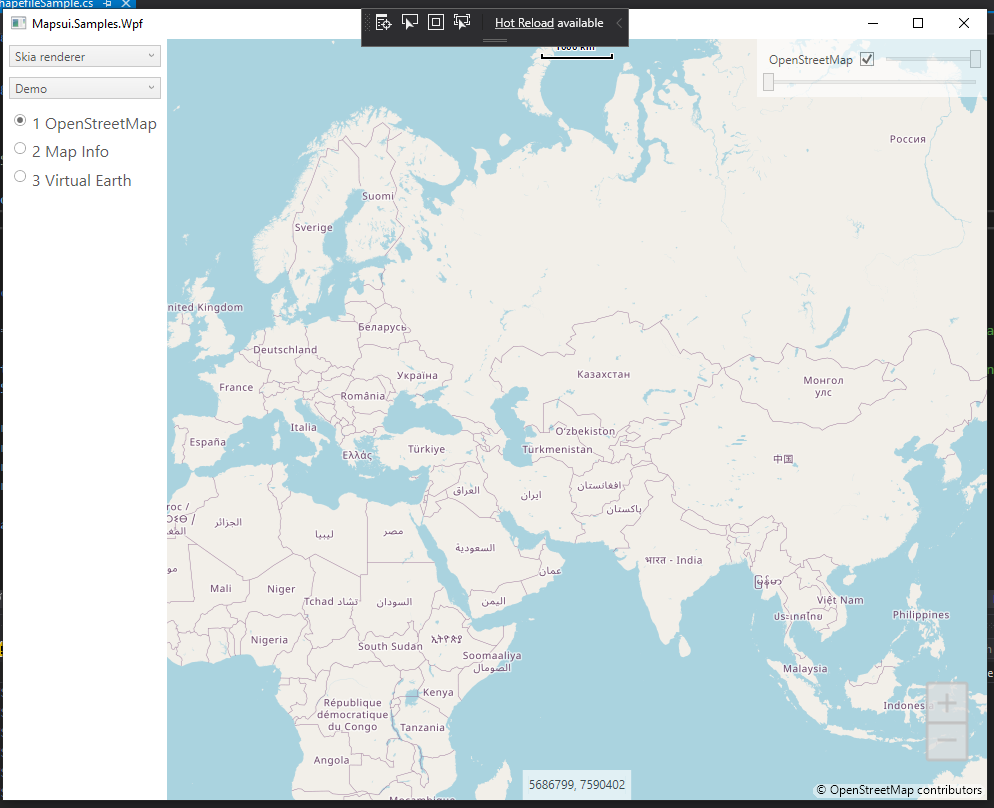Click the pin icon on the ShapefileSample.cs tab
994x808 pixels.
pos(108,4)
